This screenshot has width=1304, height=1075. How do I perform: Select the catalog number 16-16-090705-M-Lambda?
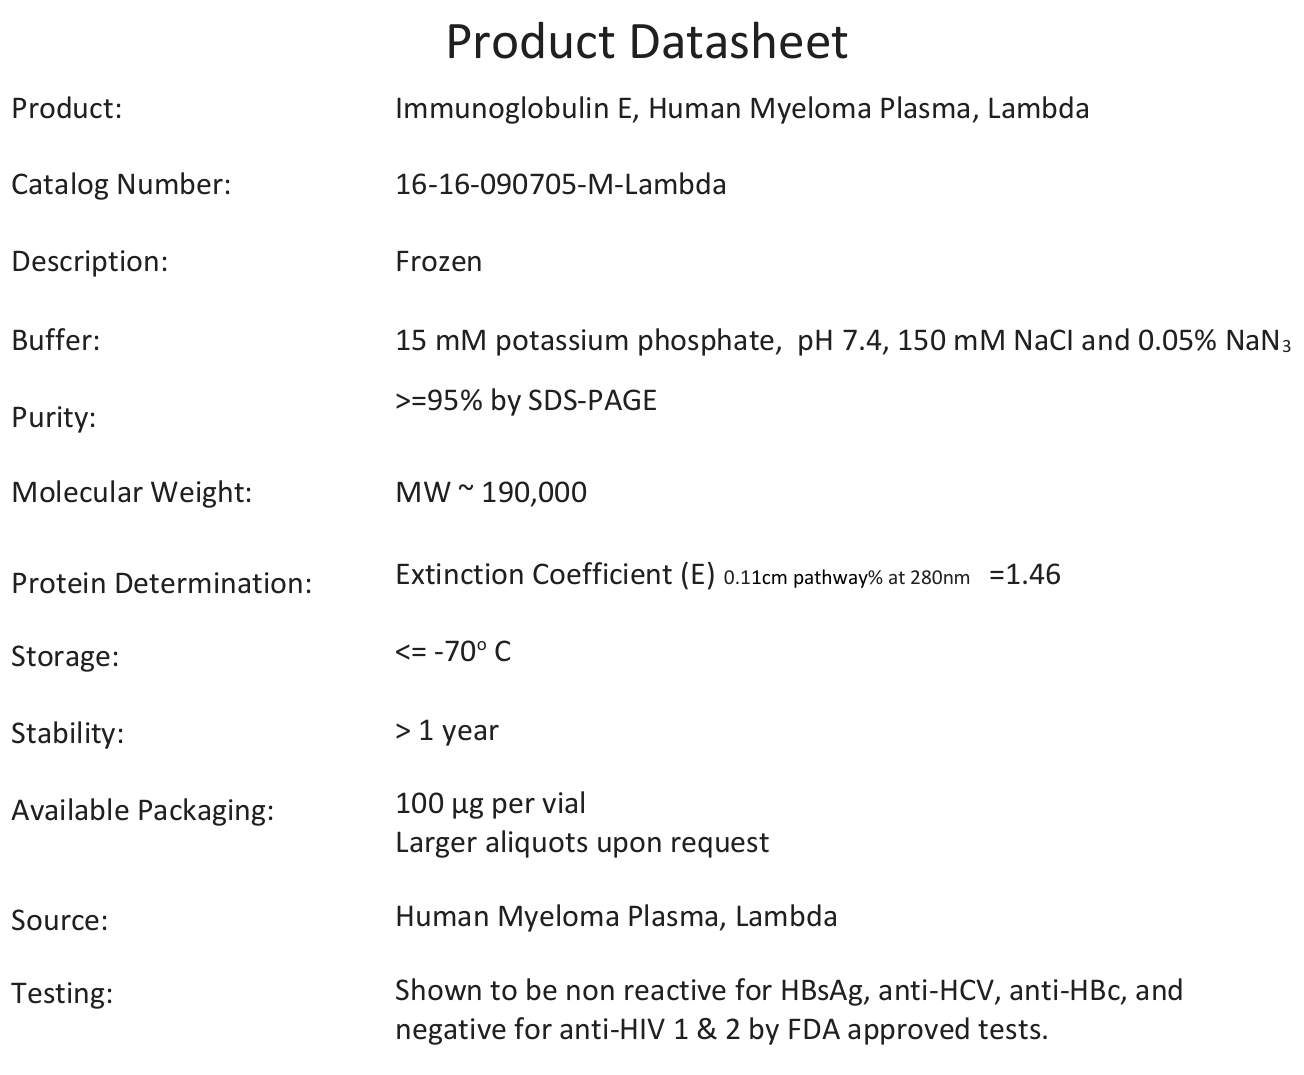[x=560, y=185]
